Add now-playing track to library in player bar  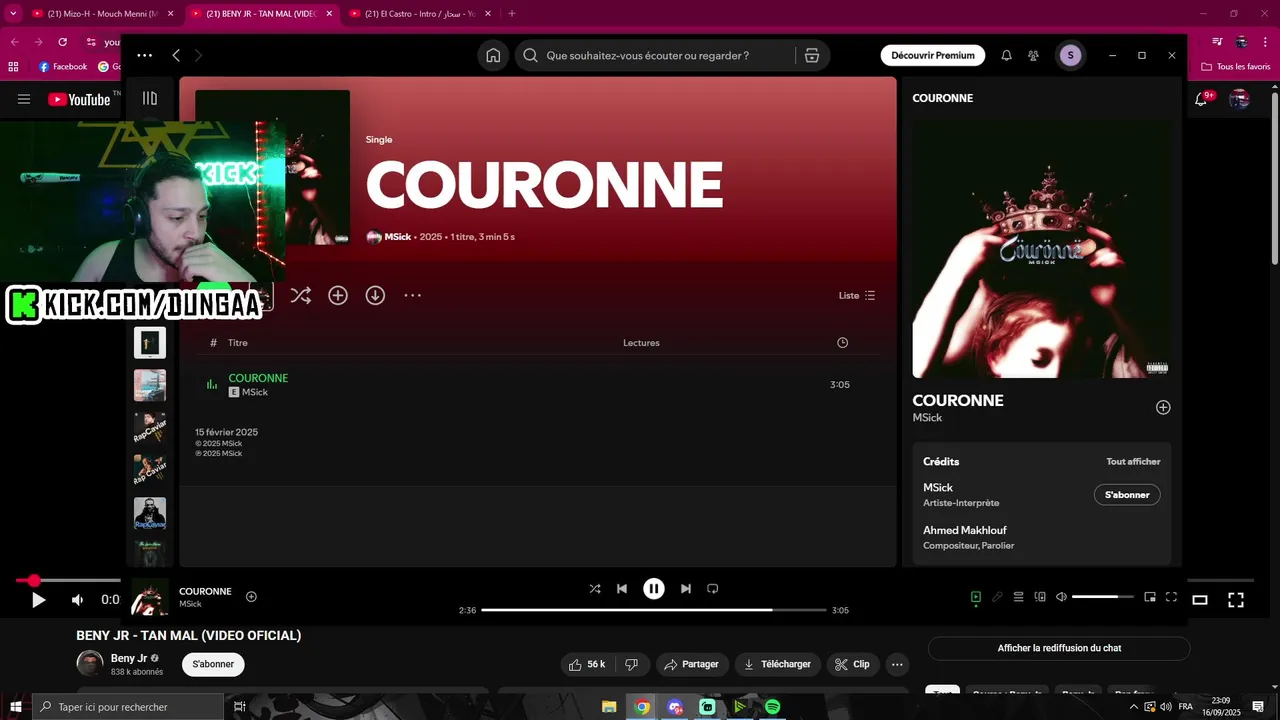[251, 597]
